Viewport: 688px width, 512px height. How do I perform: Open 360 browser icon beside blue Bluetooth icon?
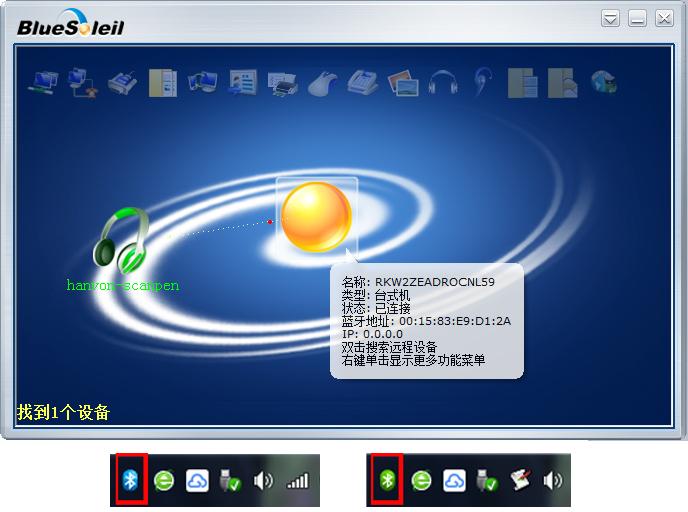click(164, 481)
